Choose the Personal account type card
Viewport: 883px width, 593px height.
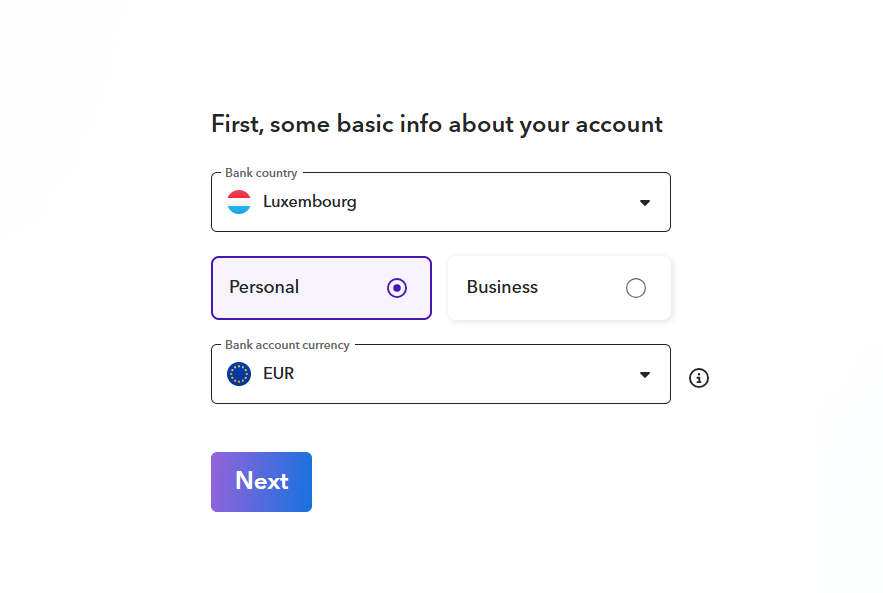pyautogui.click(x=321, y=288)
